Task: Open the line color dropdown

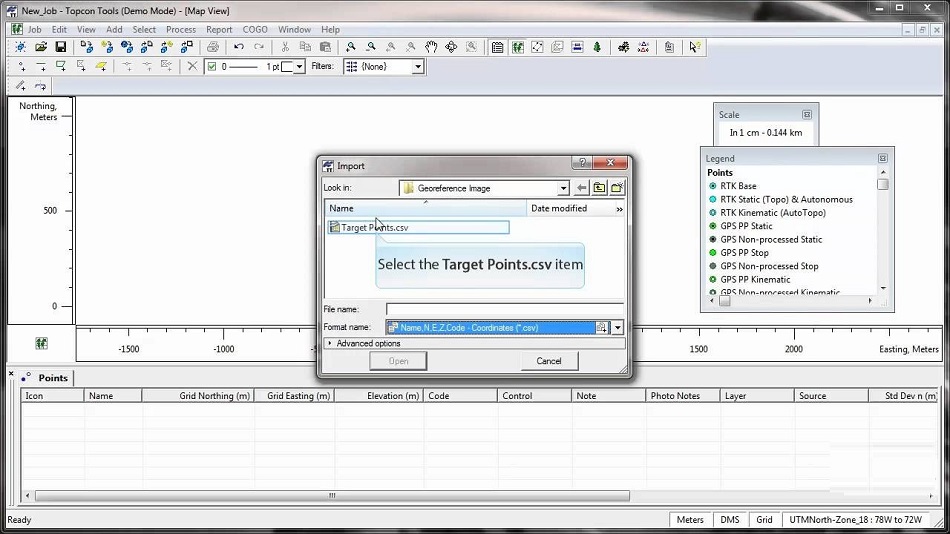Action: point(299,67)
